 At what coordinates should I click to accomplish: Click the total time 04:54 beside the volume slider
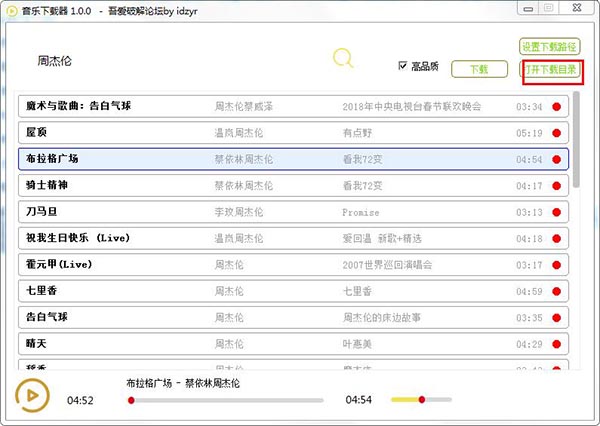(359, 400)
